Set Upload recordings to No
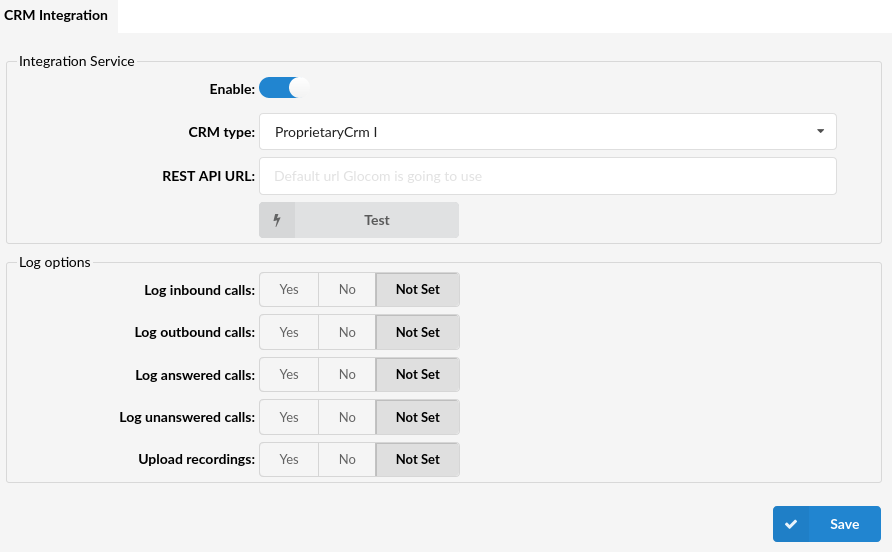The height and width of the screenshot is (553, 892). tap(347, 459)
